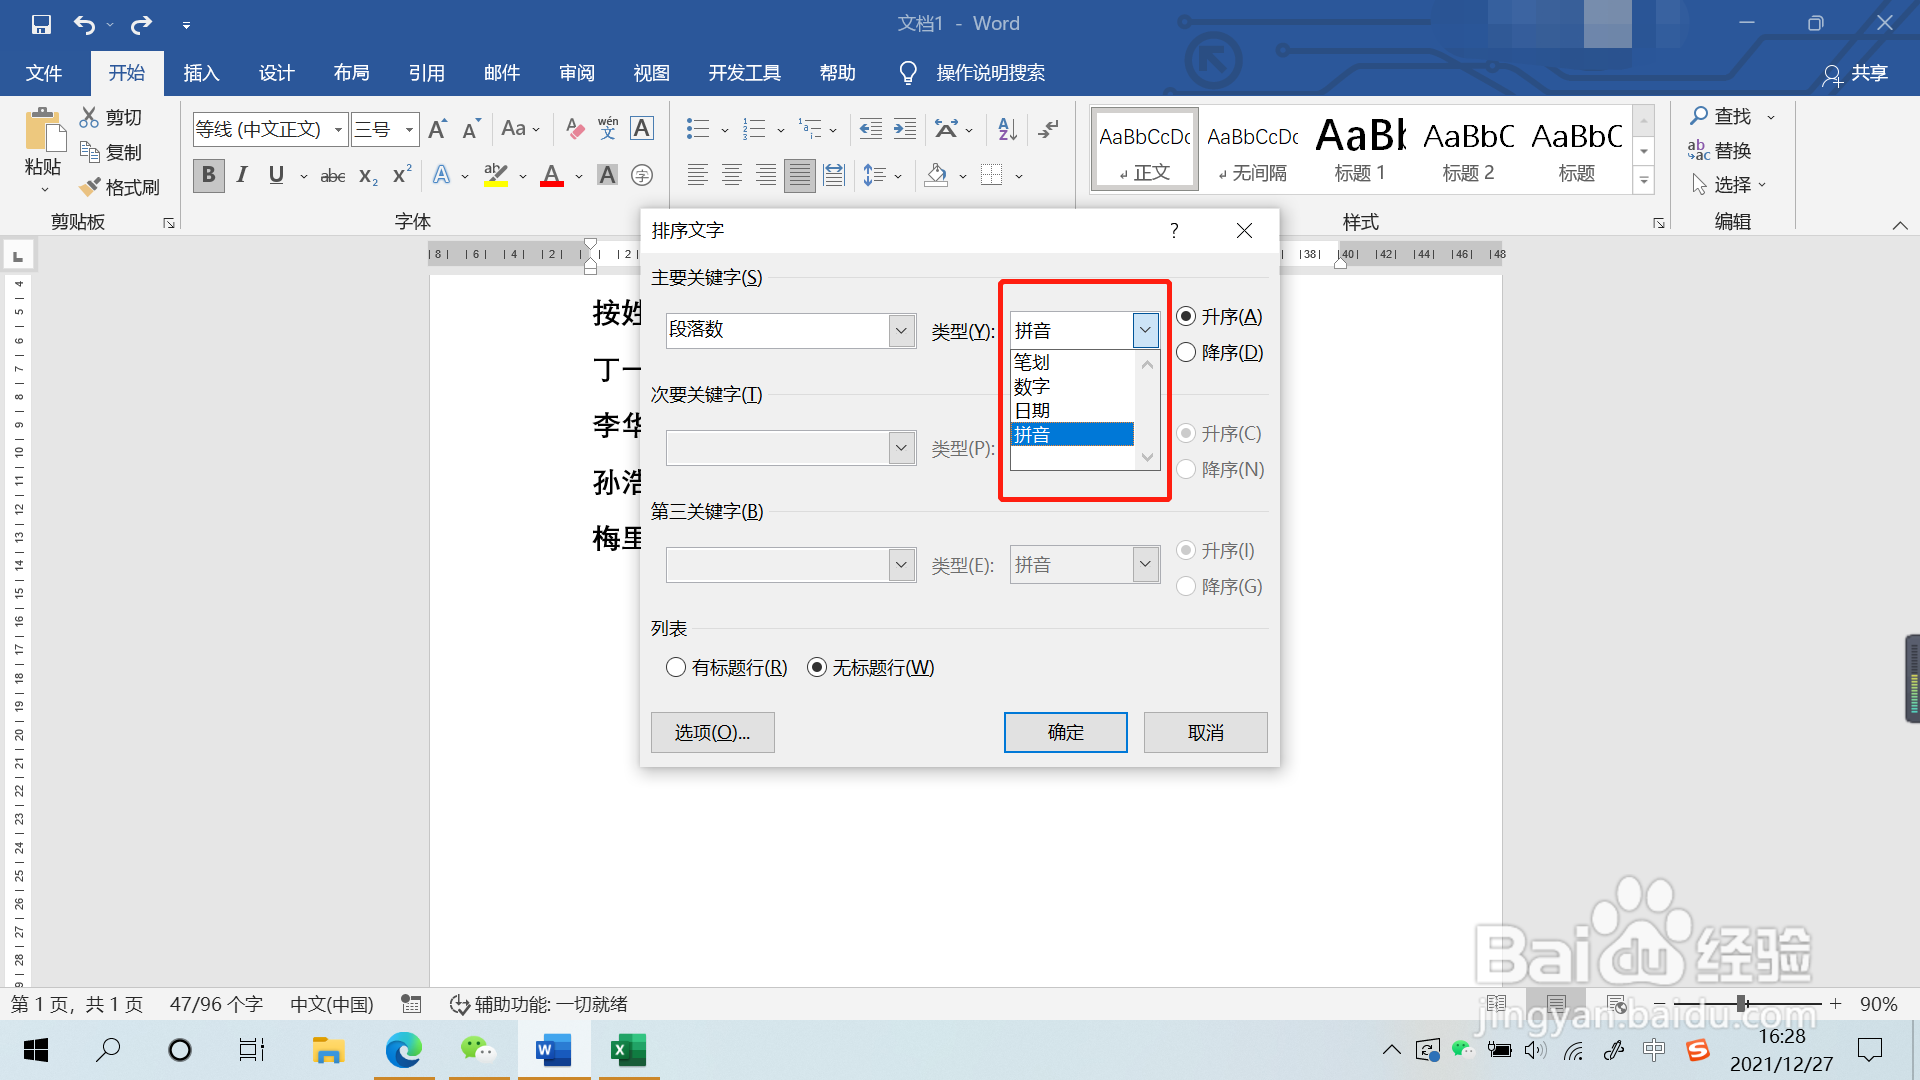Click the 操作说明搜索 search field
Viewport: 1920px width, 1080px height.
tap(989, 73)
